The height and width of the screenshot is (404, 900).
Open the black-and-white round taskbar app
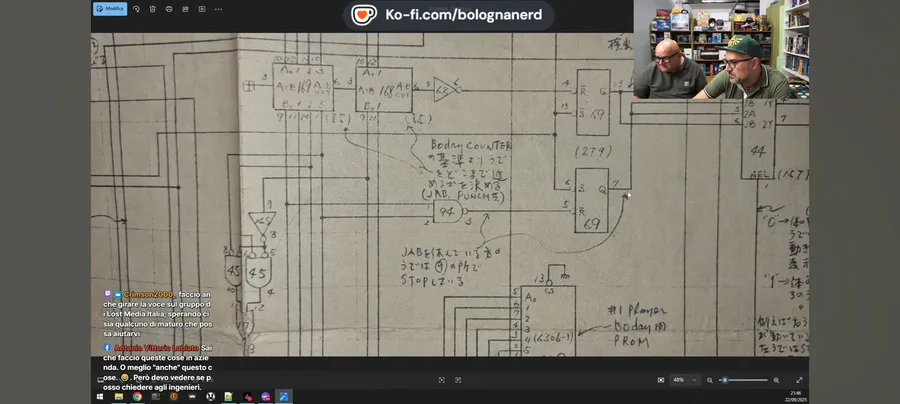coord(211,397)
